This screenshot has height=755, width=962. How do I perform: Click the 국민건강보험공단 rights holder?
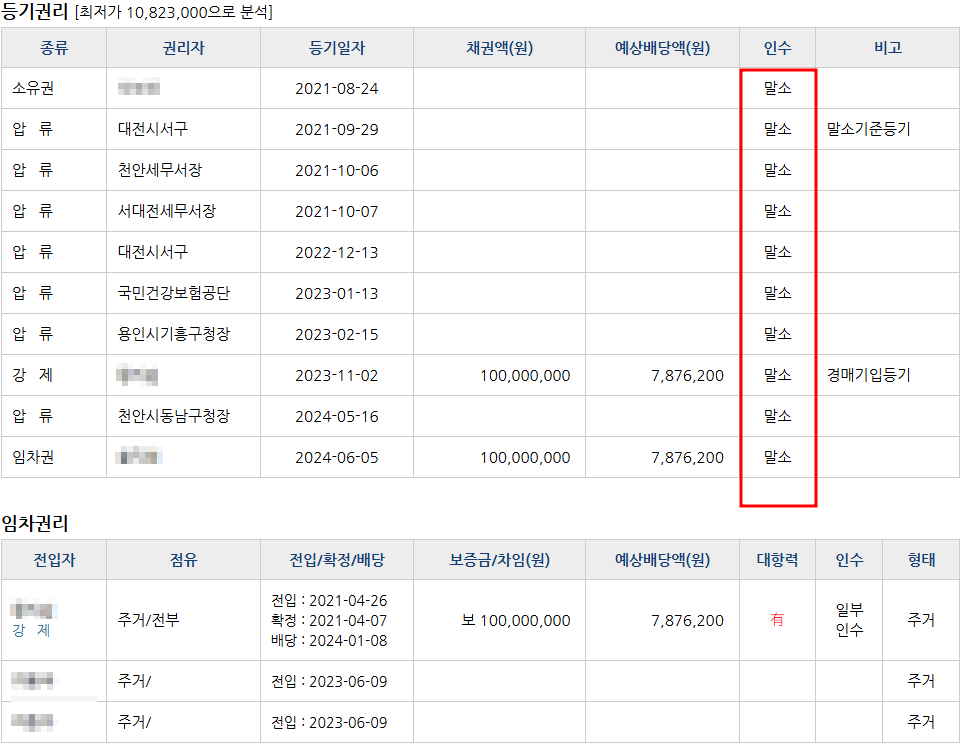(174, 293)
